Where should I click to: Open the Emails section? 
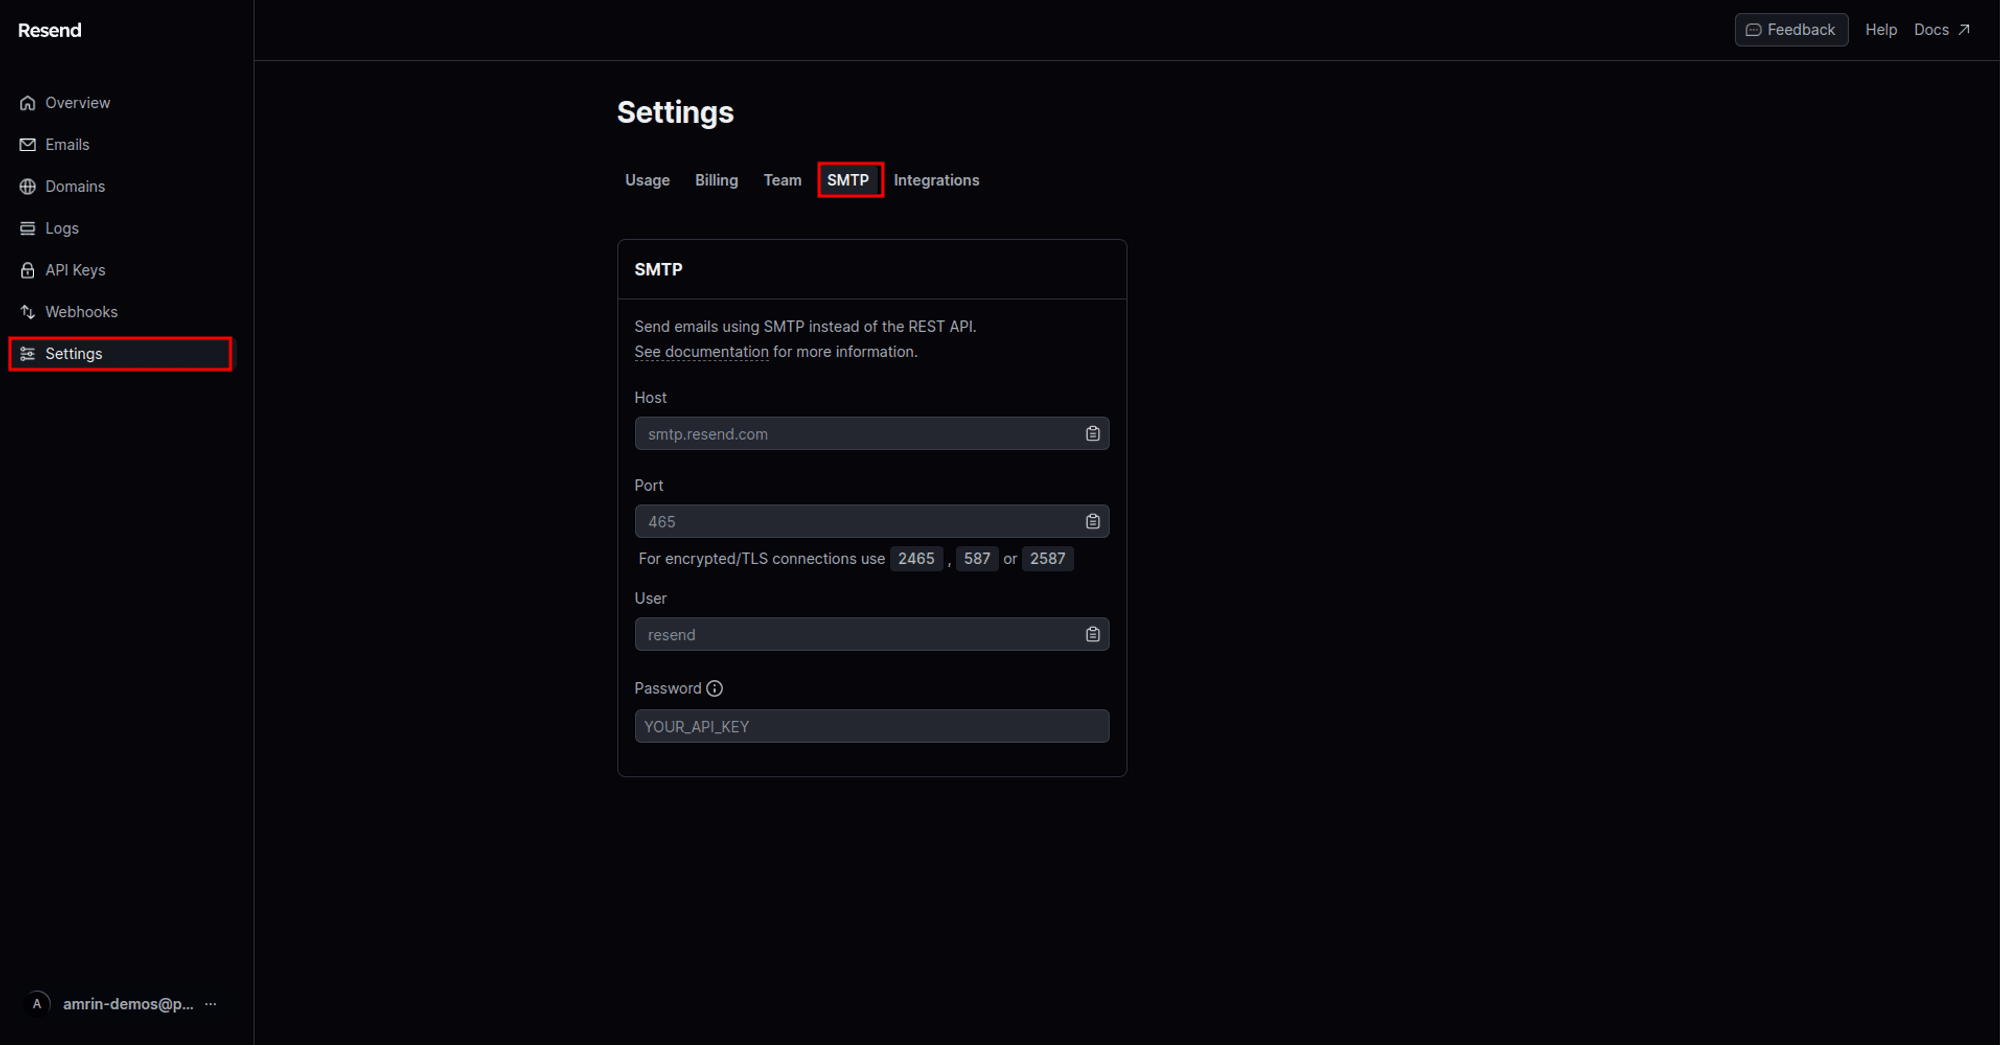(x=67, y=144)
